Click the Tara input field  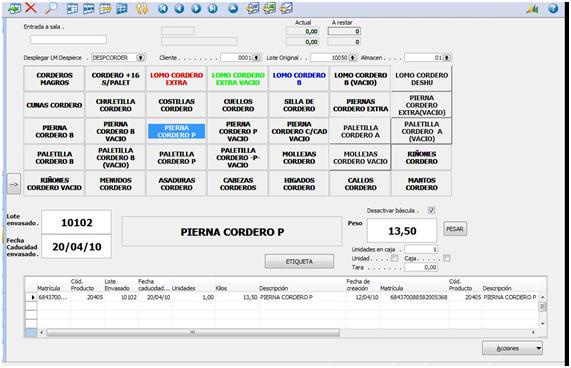[421, 267]
